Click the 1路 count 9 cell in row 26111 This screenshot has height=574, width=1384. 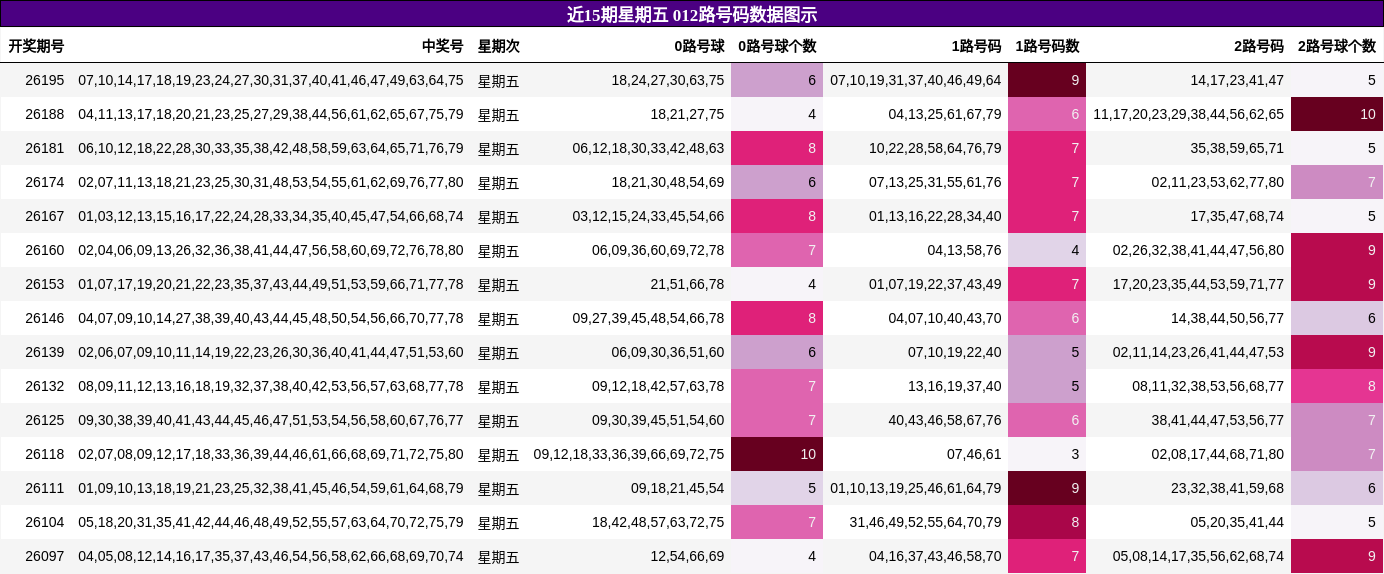1047,488
